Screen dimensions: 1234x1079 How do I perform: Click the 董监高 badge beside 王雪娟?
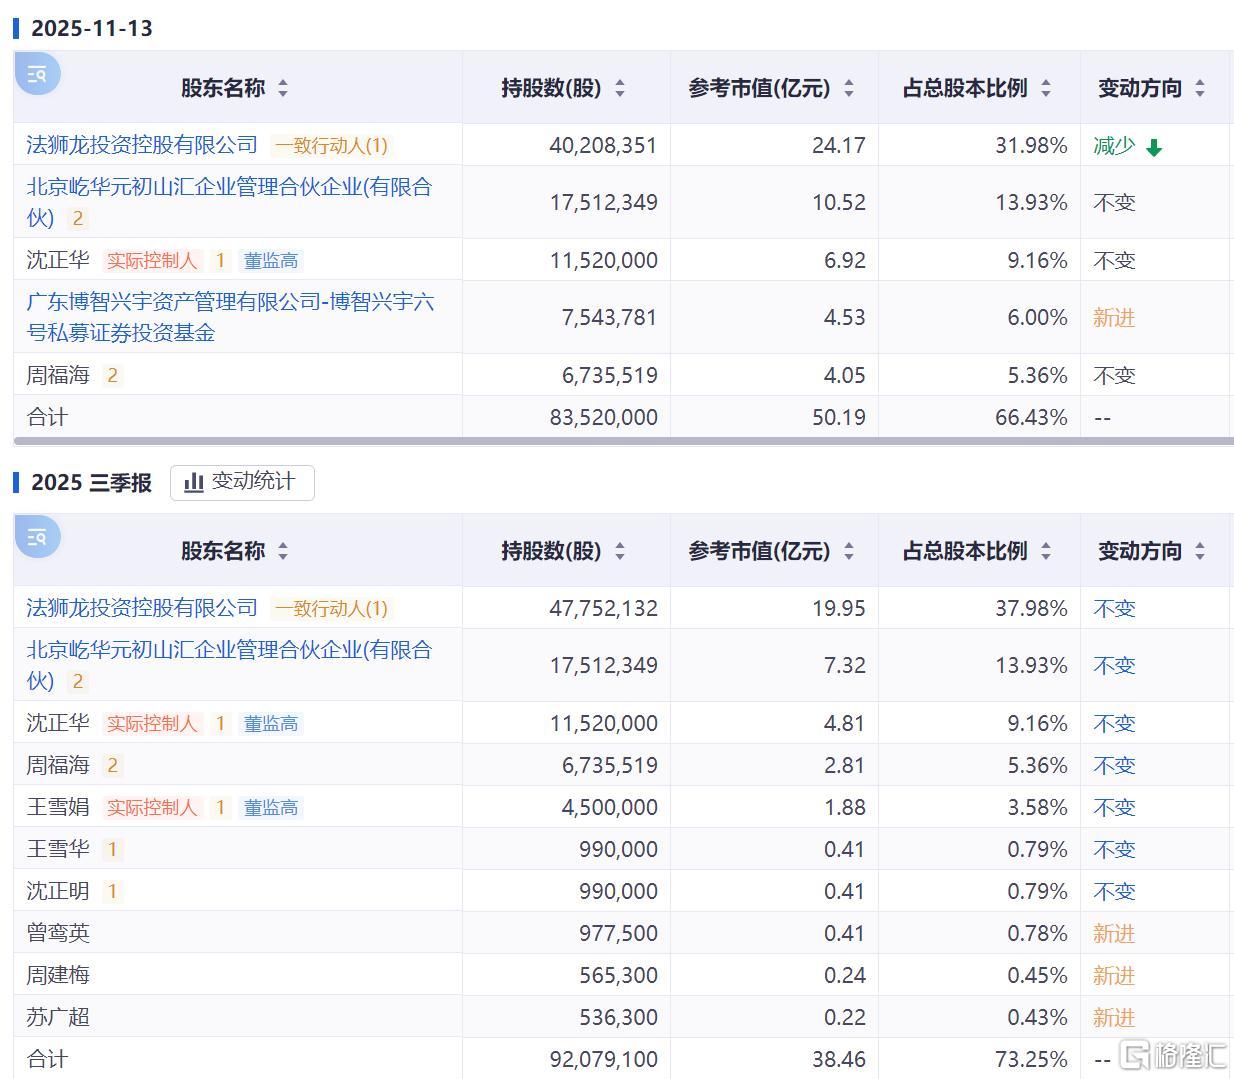(270, 807)
